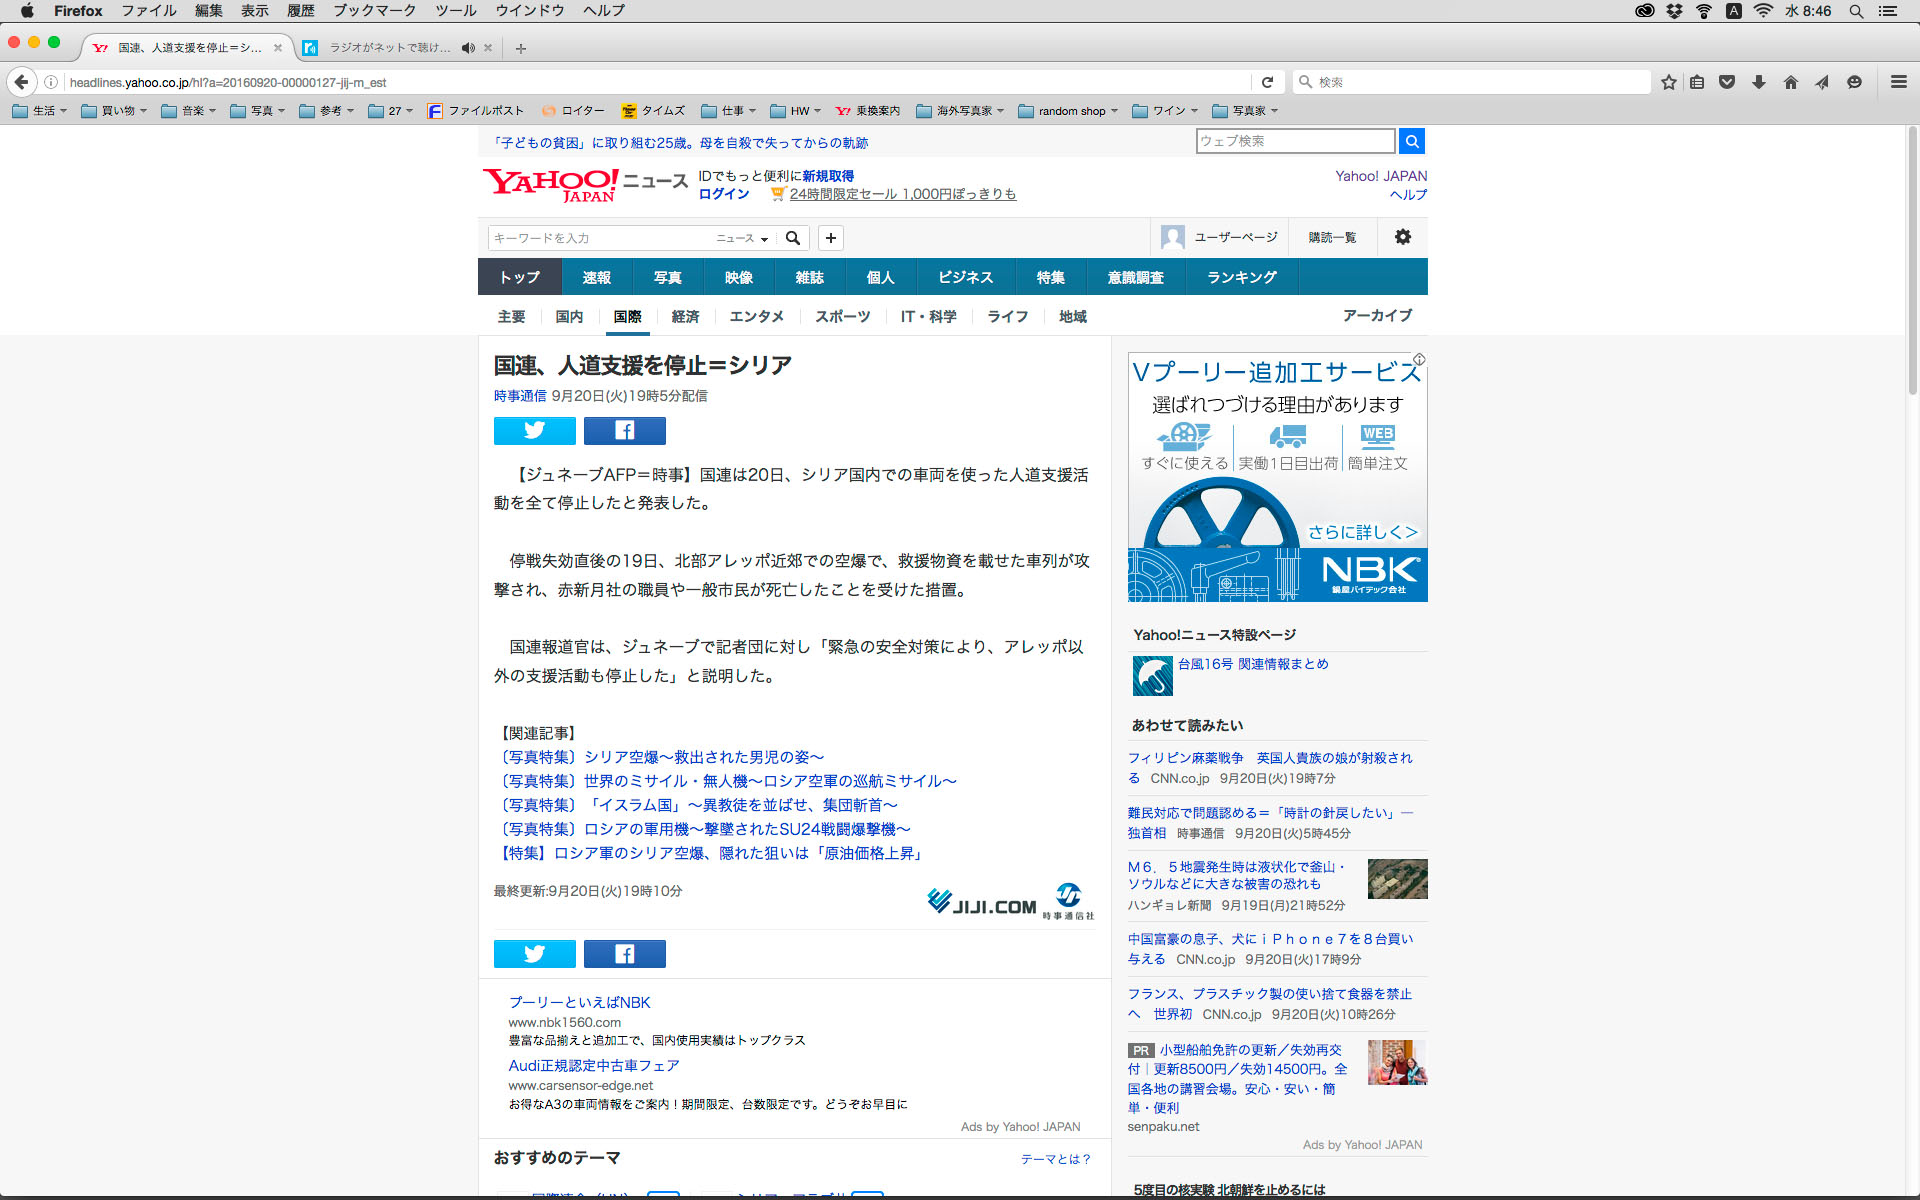The image size is (1920, 1200).
Task: Open Firefox downloads arrow icon
Action: (x=1758, y=82)
